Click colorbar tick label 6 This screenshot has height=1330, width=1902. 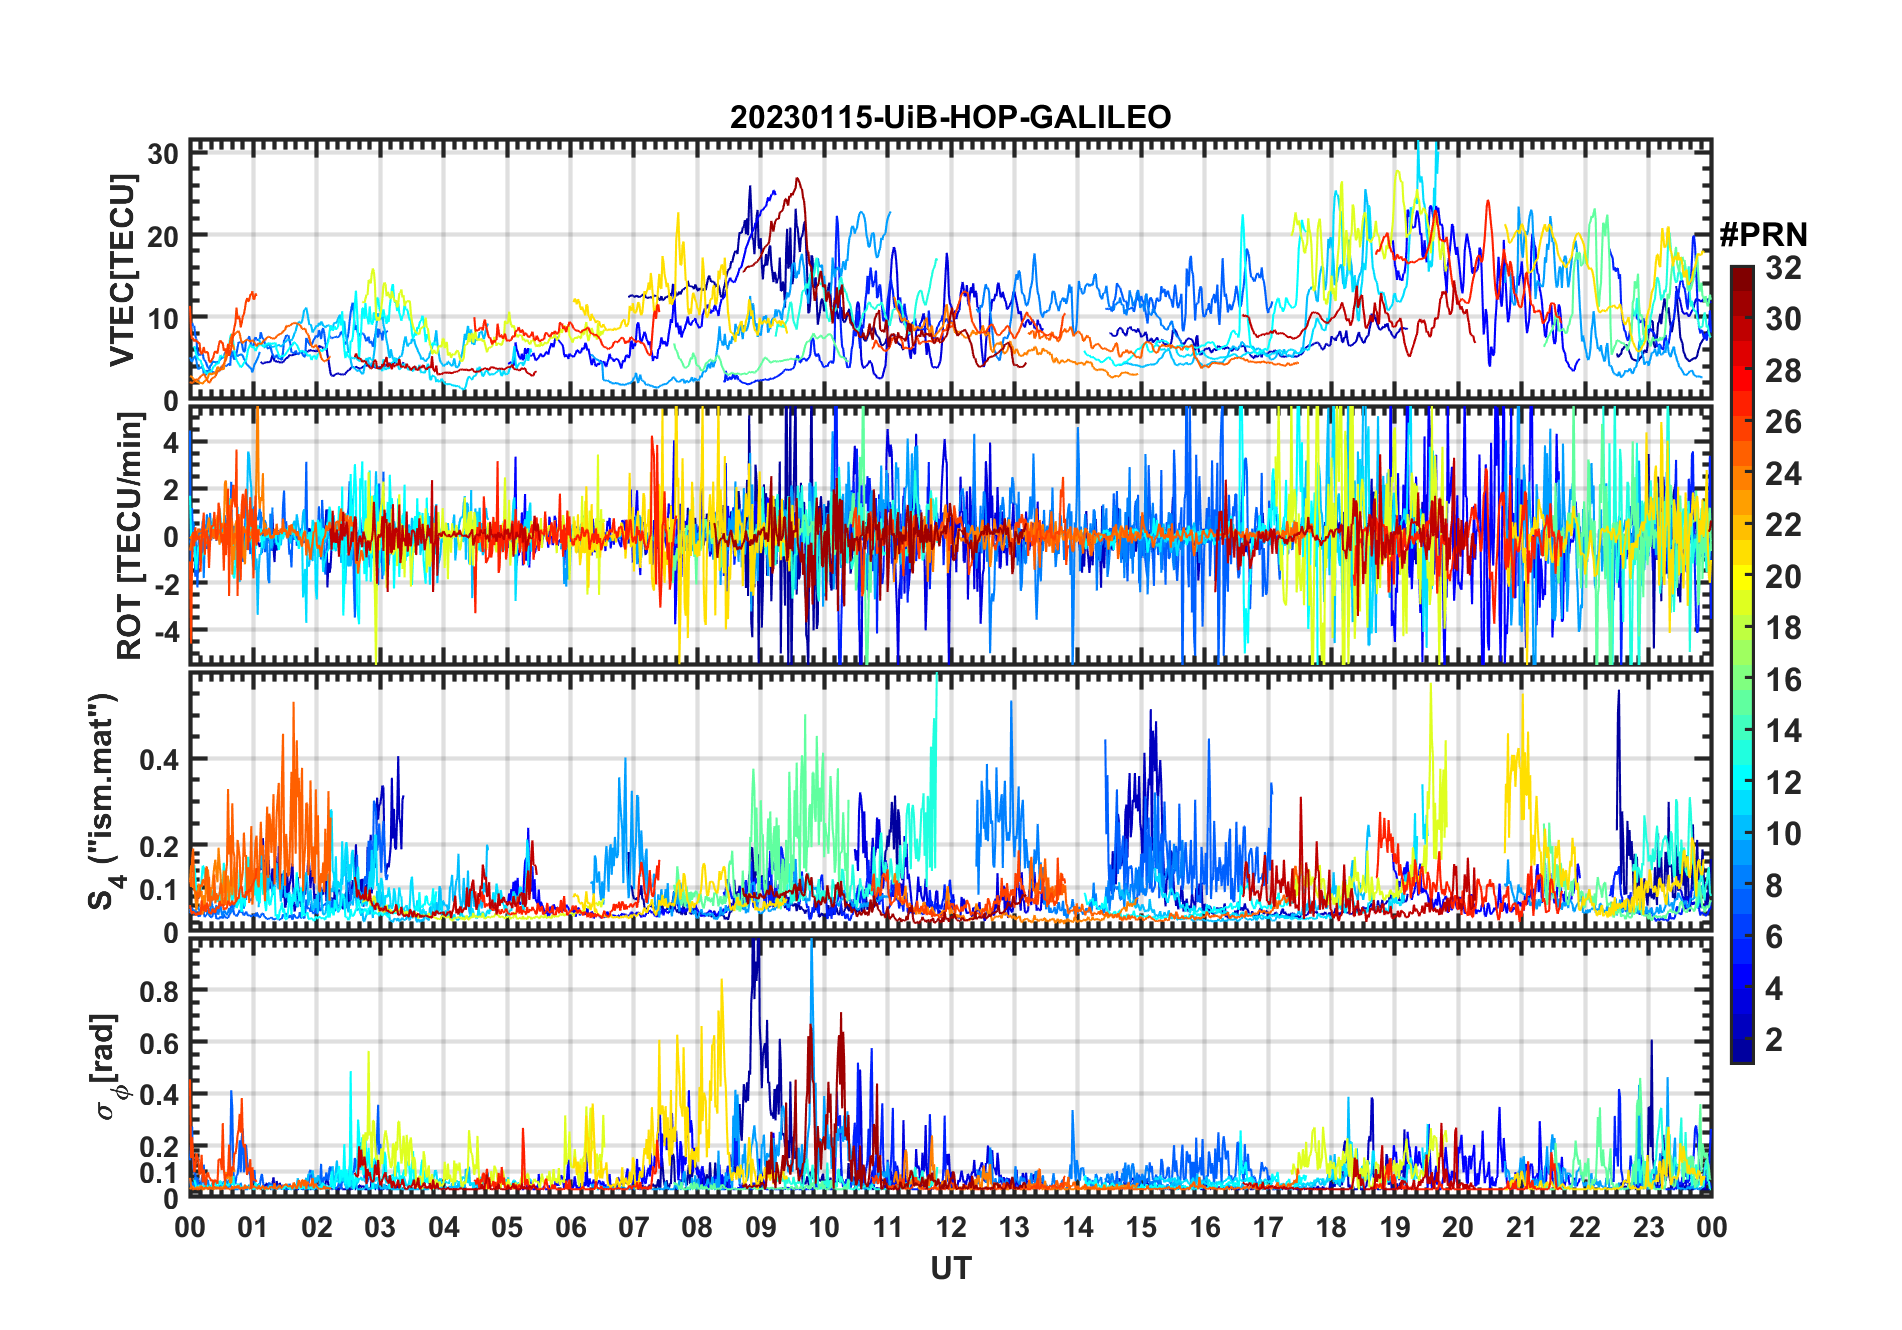1774,937
